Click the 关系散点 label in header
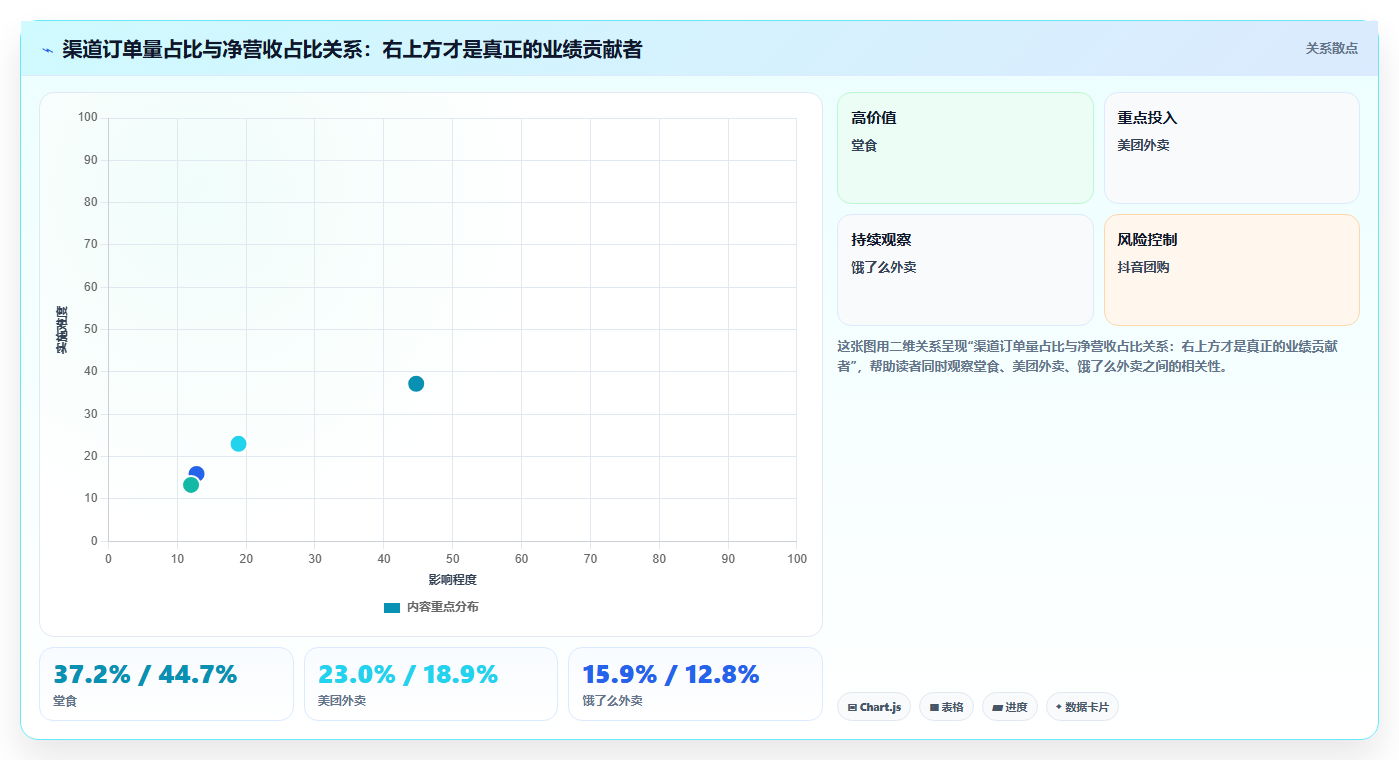The height and width of the screenshot is (760, 1399). (x=1331, y=48)
